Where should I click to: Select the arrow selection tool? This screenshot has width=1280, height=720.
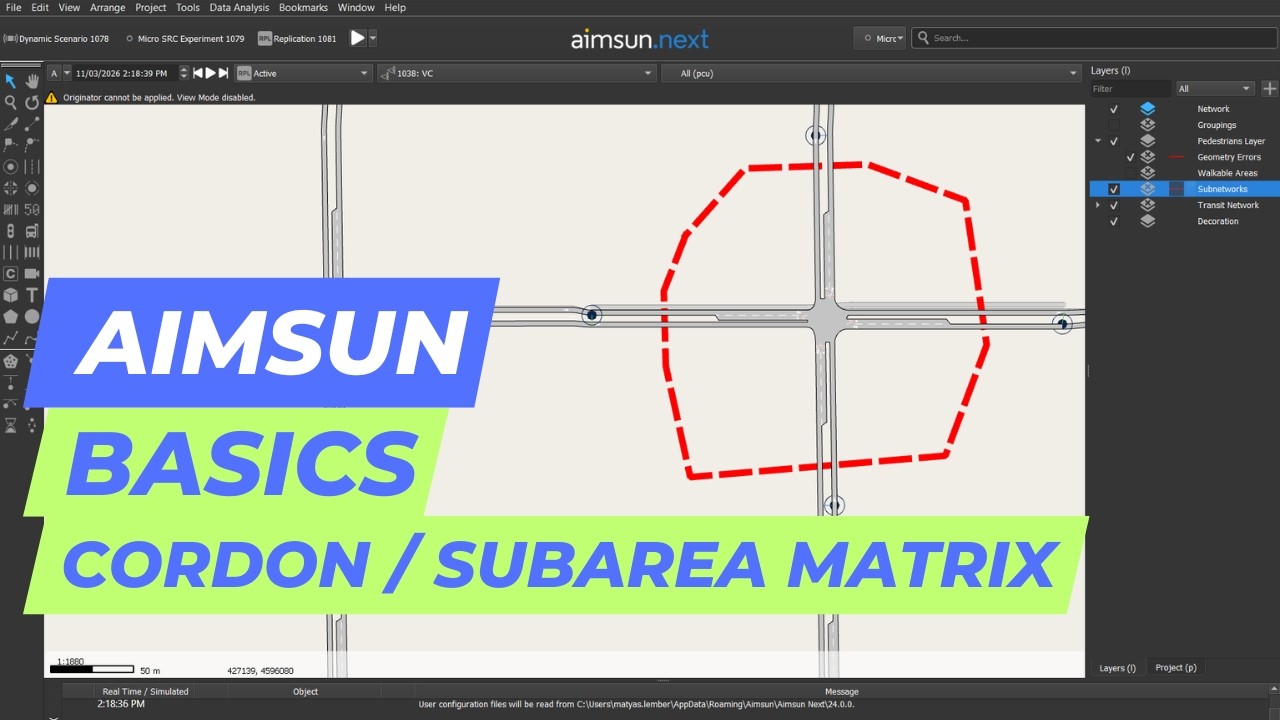11,81
